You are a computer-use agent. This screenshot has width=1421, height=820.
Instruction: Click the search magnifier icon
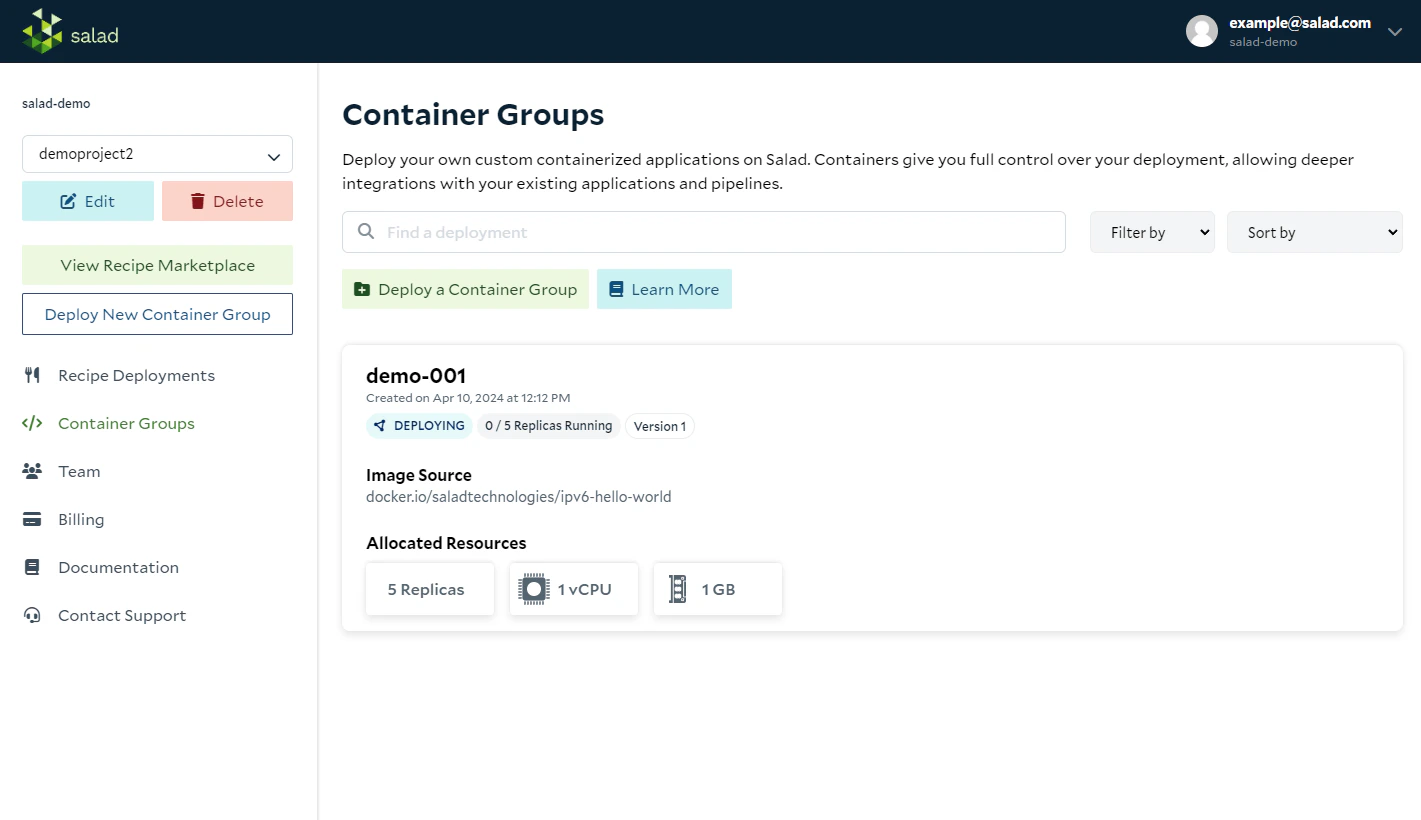click(366, 232)
